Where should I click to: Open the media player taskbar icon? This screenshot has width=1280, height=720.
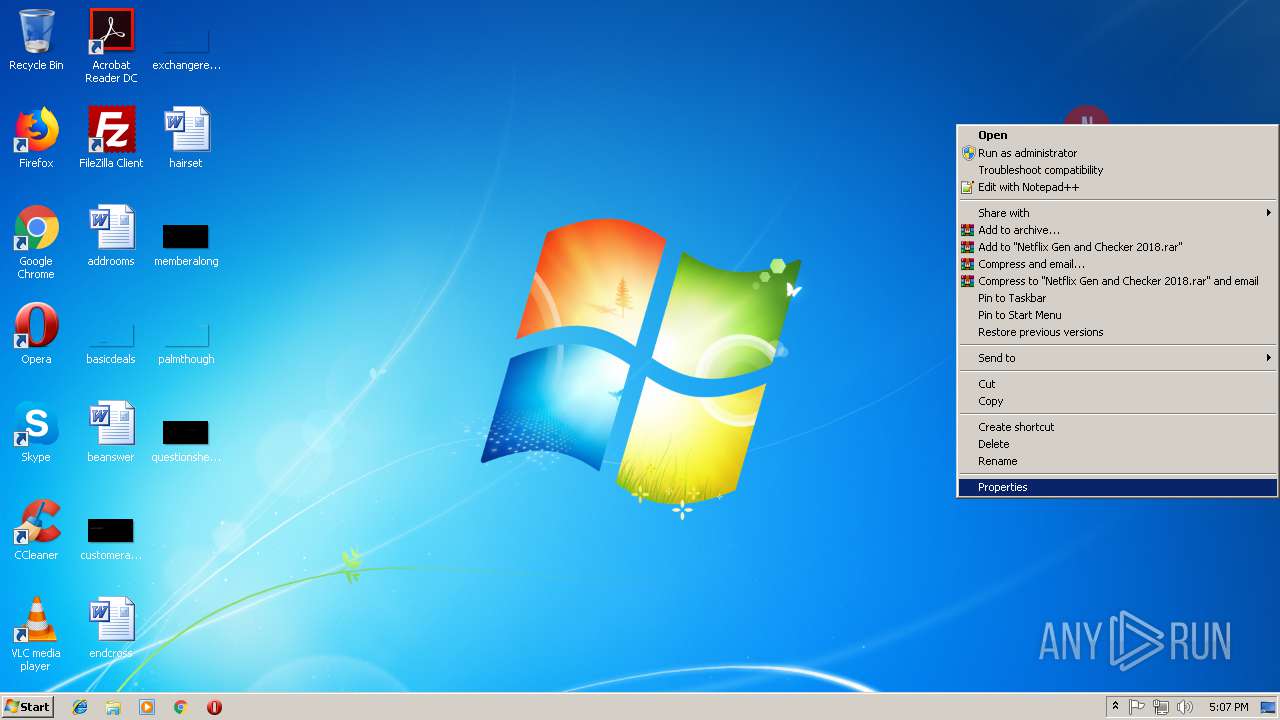click(x=147, y=707)
